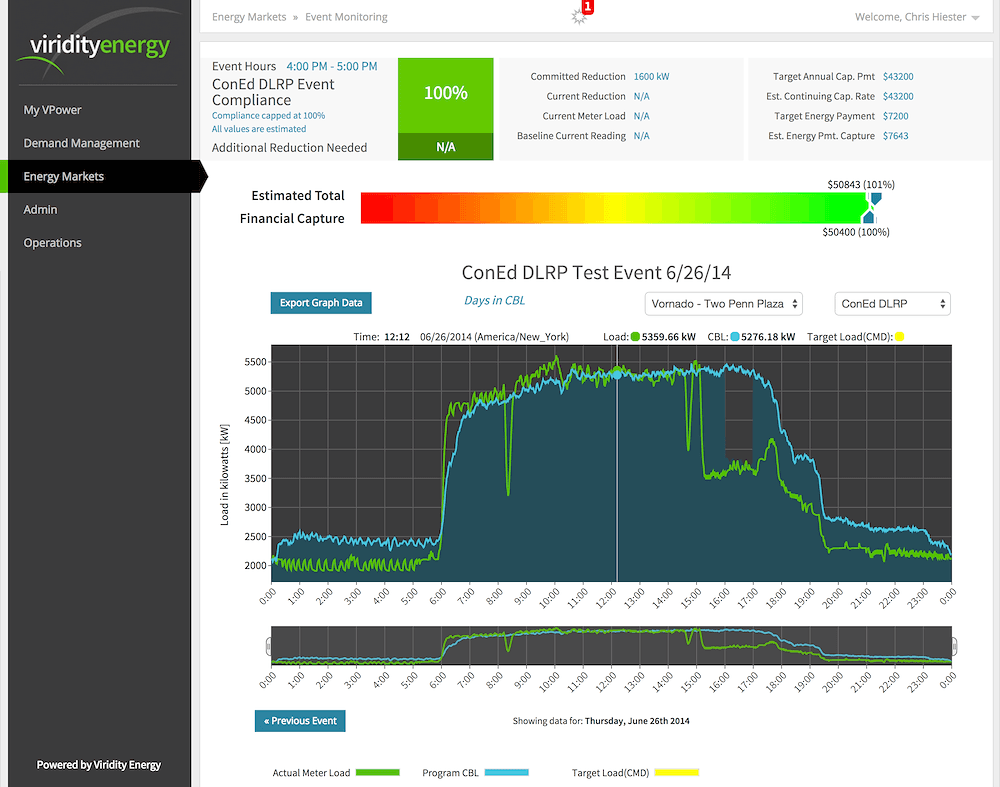This screenshot has width=1000, height=787.
Task: Click the Previous Event button
Action: click(300, 721)
